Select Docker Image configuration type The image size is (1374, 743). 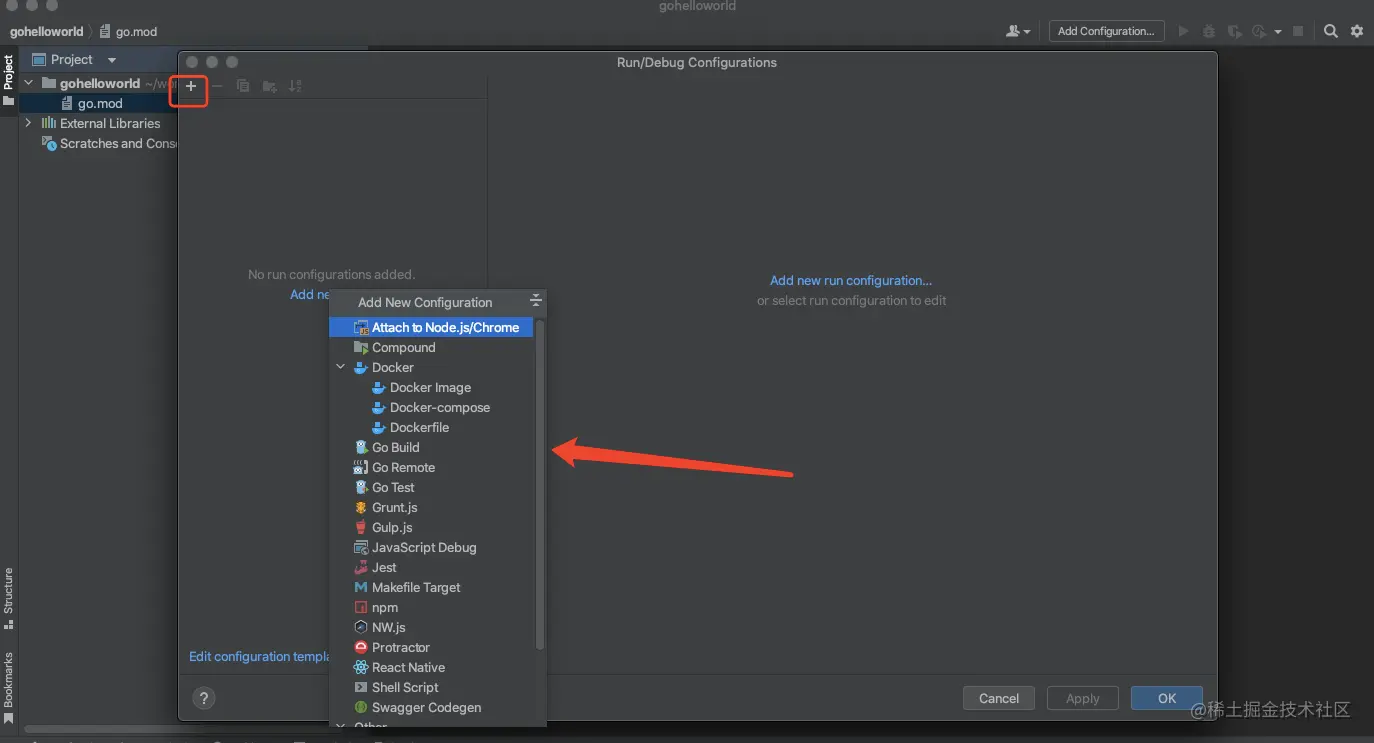pyautogui.click(x=431, y=387)
